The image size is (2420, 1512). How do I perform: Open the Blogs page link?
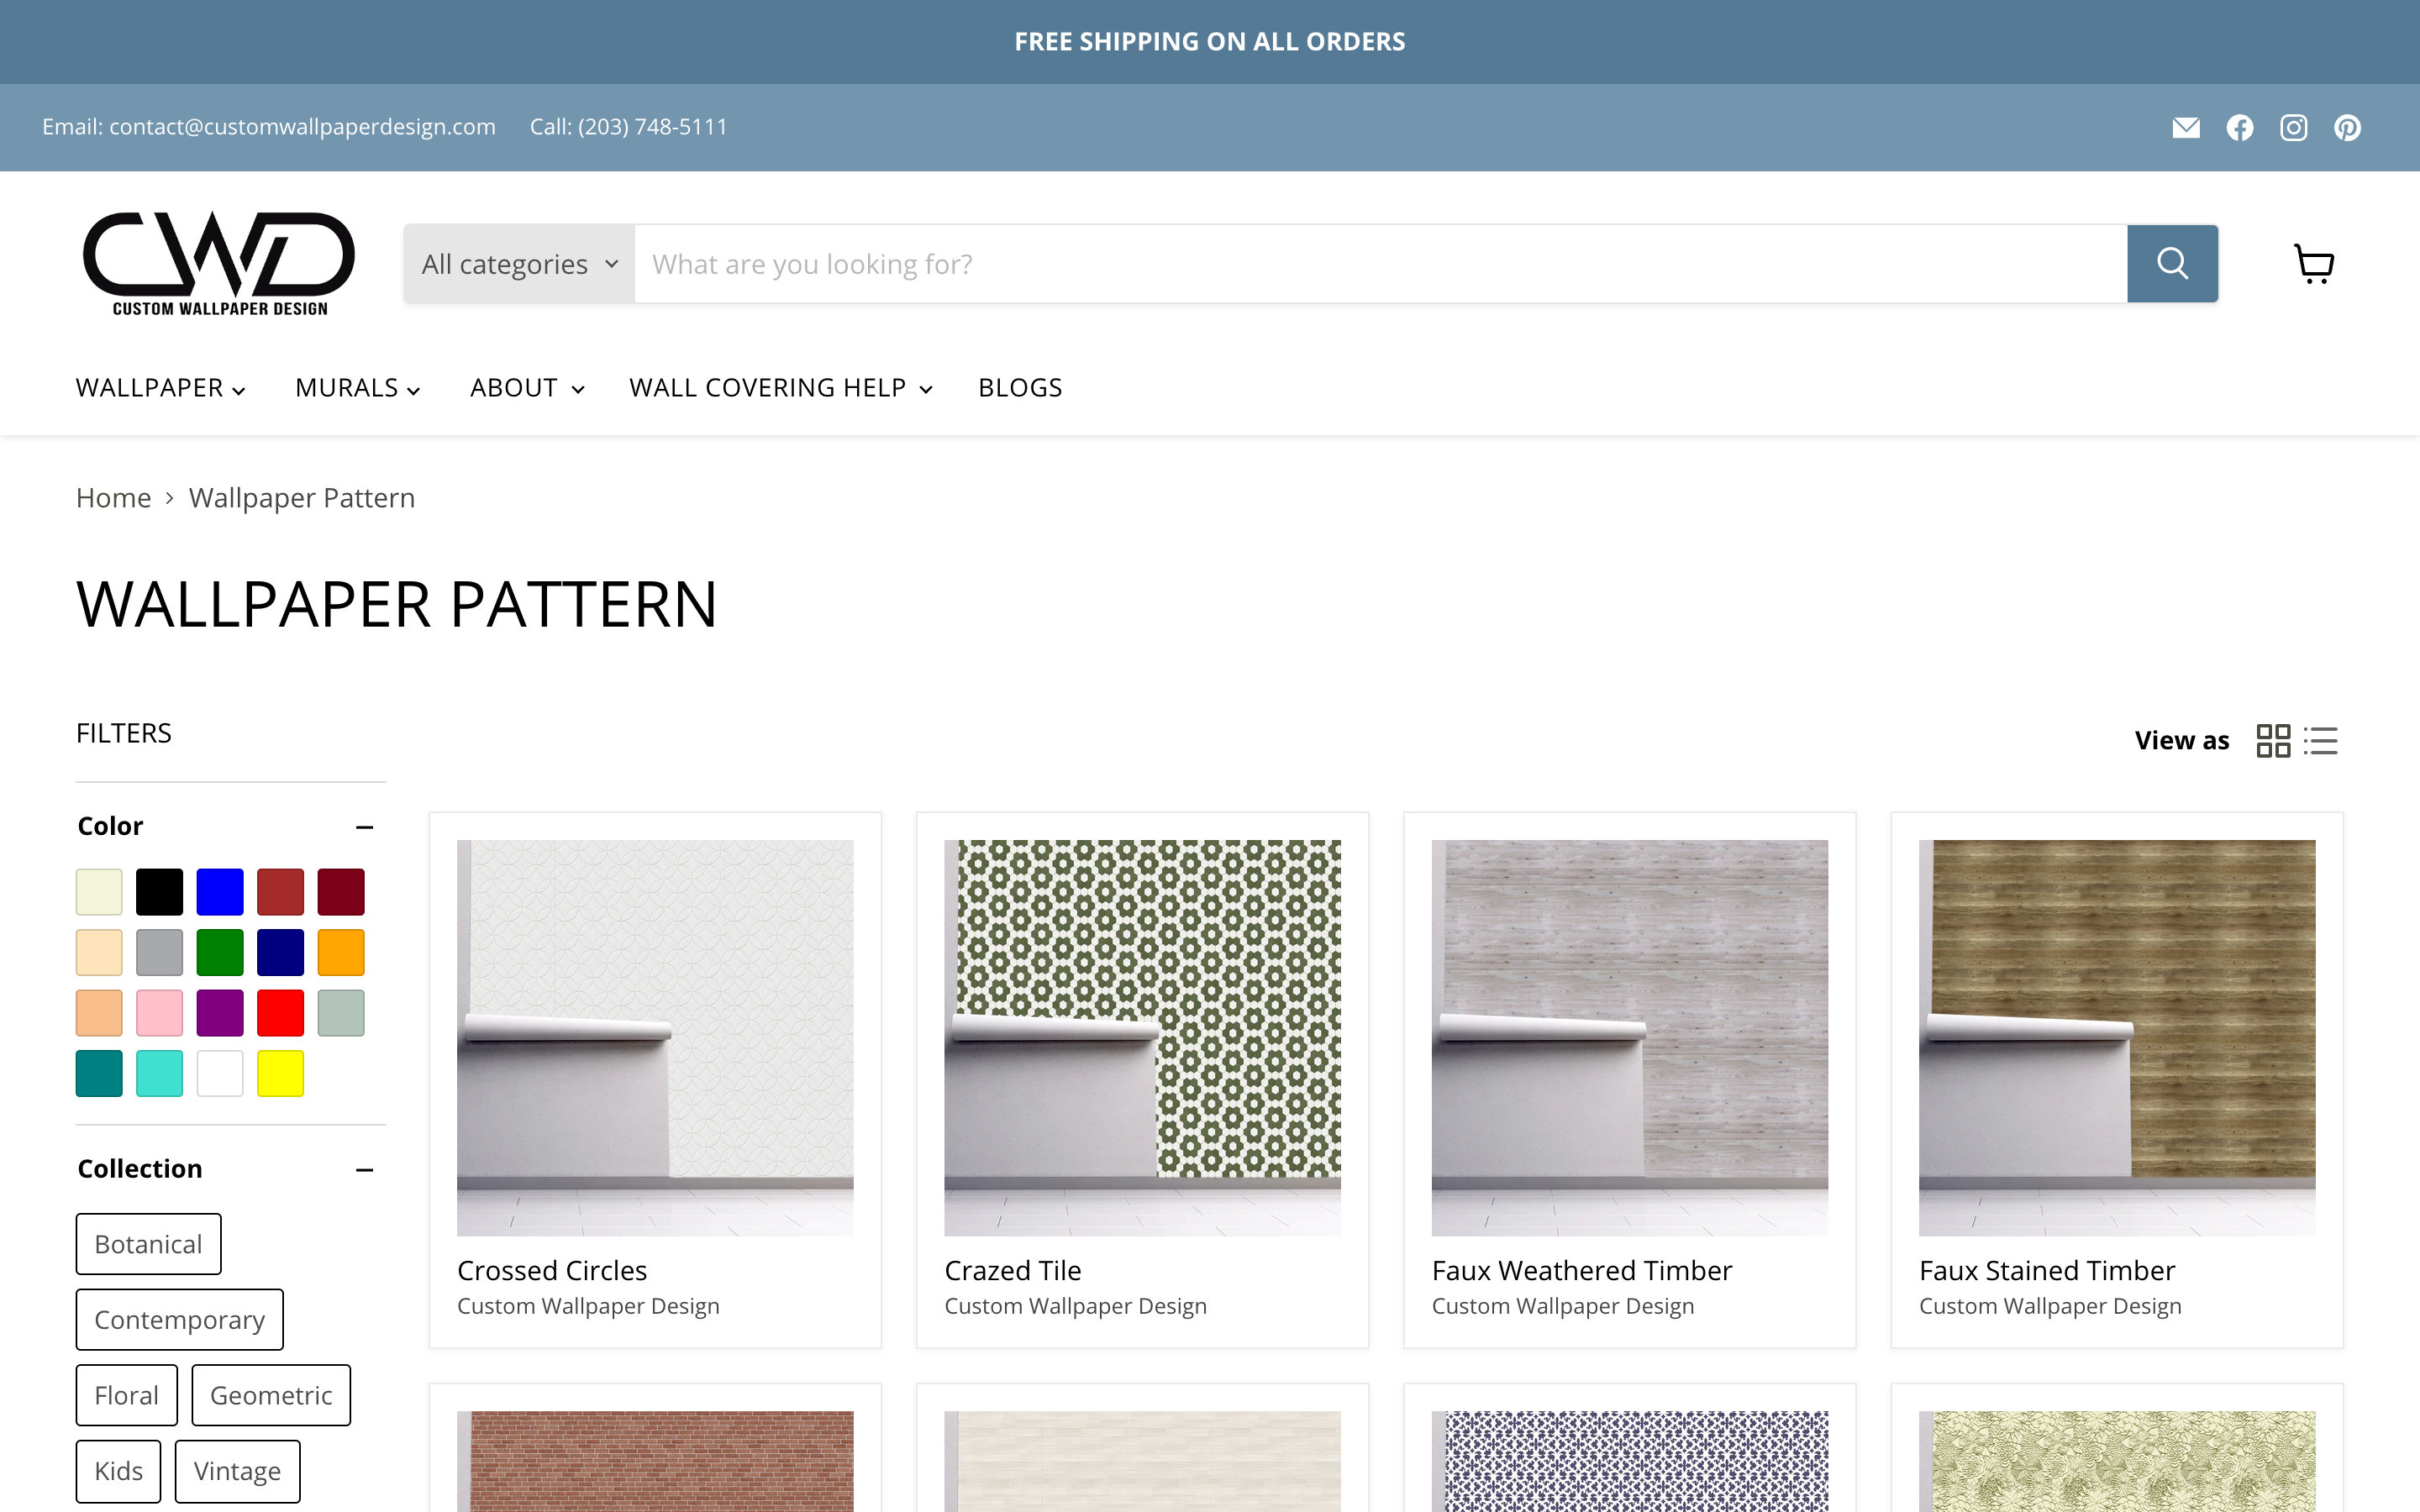click(1020, 388)
